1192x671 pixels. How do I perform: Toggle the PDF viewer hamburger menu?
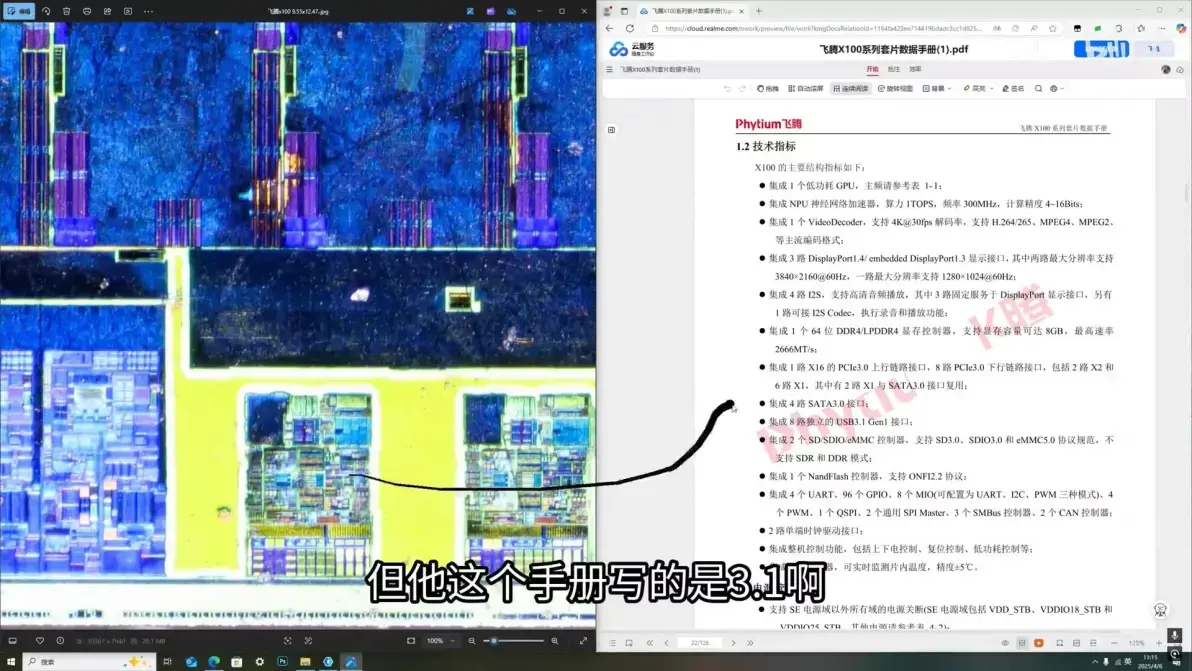coord(609,69)
